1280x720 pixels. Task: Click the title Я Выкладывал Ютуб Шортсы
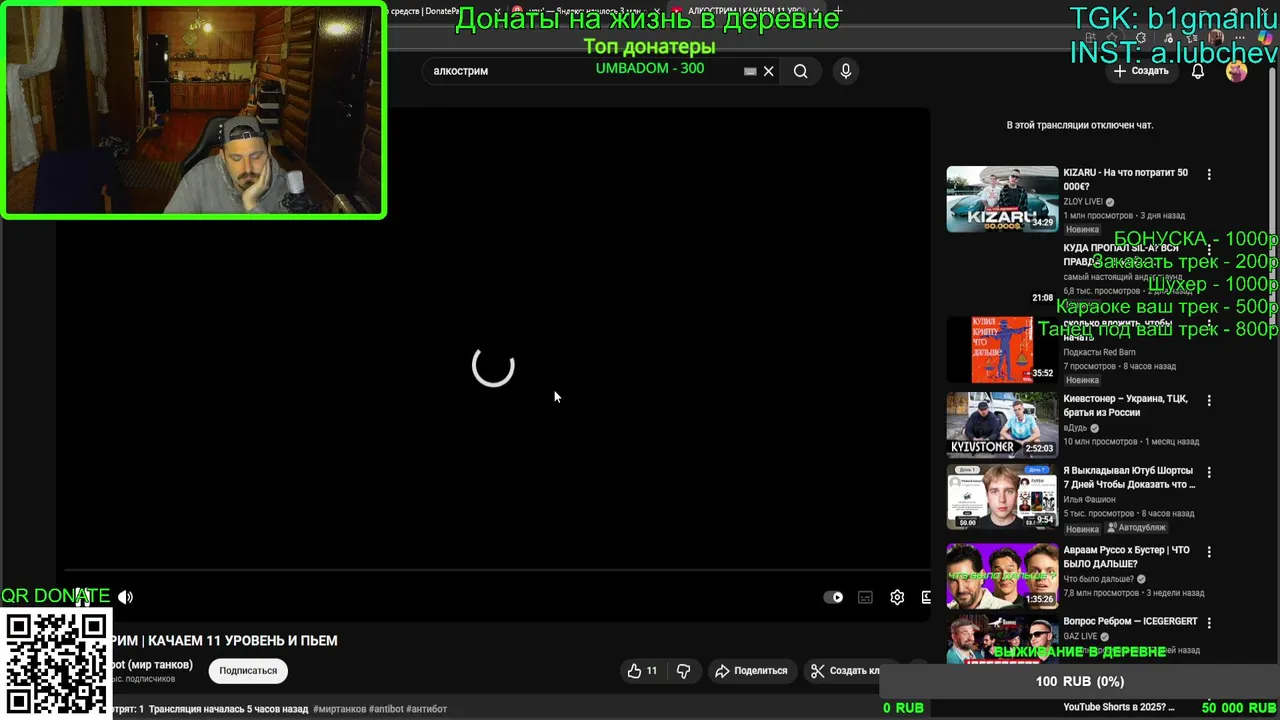pos(1129,477)
